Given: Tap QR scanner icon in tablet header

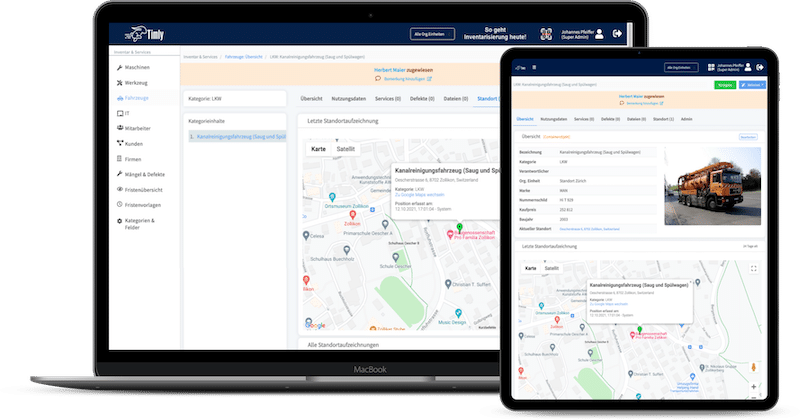Looking at the screenshot, I should pos(711,67).
